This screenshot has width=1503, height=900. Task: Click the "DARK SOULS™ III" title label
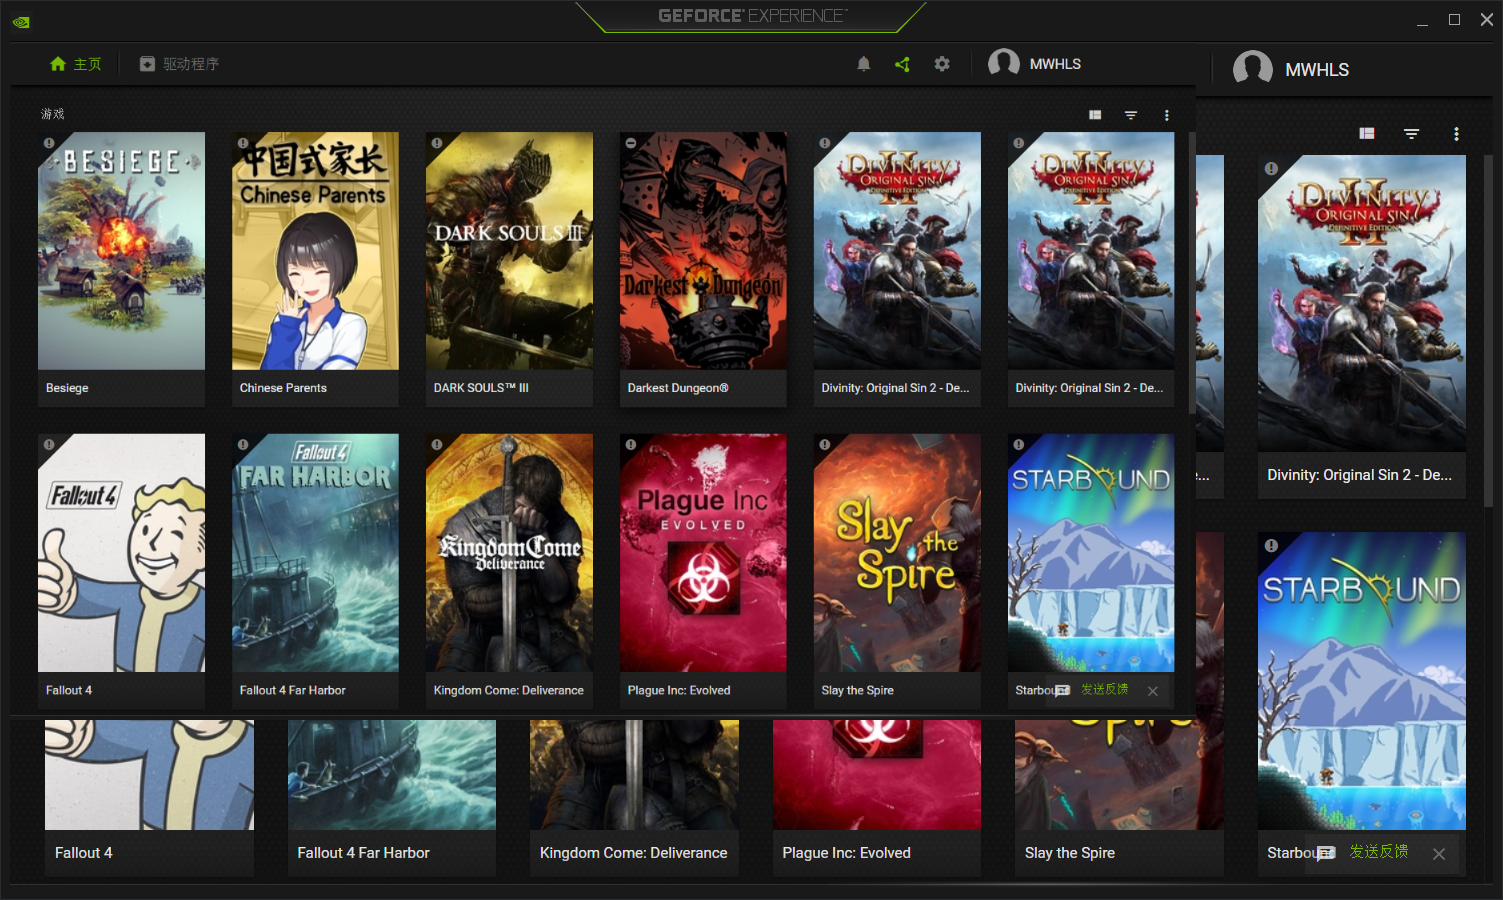[x=481, y=388]
